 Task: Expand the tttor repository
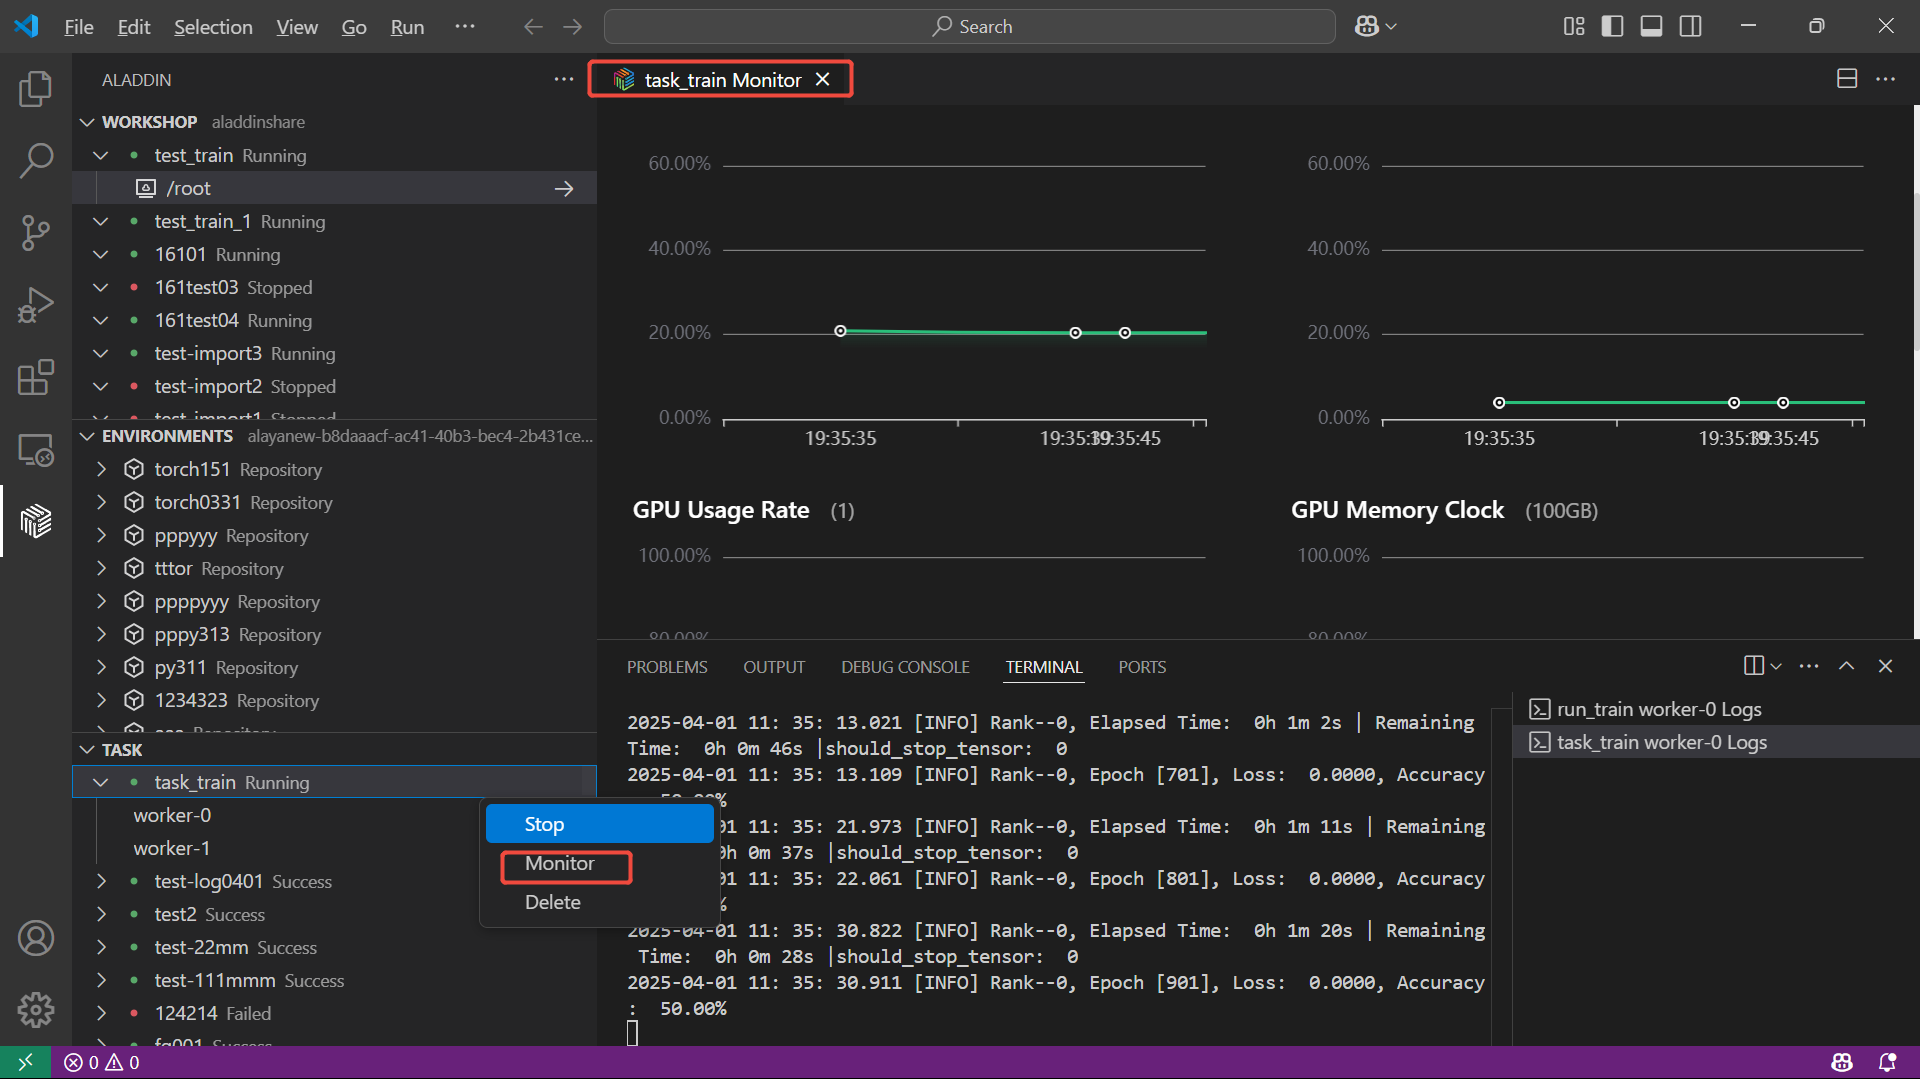pyautogui.click(x=100, y=568)
